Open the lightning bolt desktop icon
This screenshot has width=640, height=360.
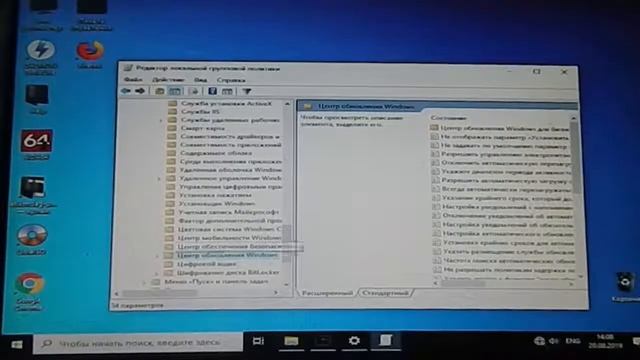tap(40, 56)
